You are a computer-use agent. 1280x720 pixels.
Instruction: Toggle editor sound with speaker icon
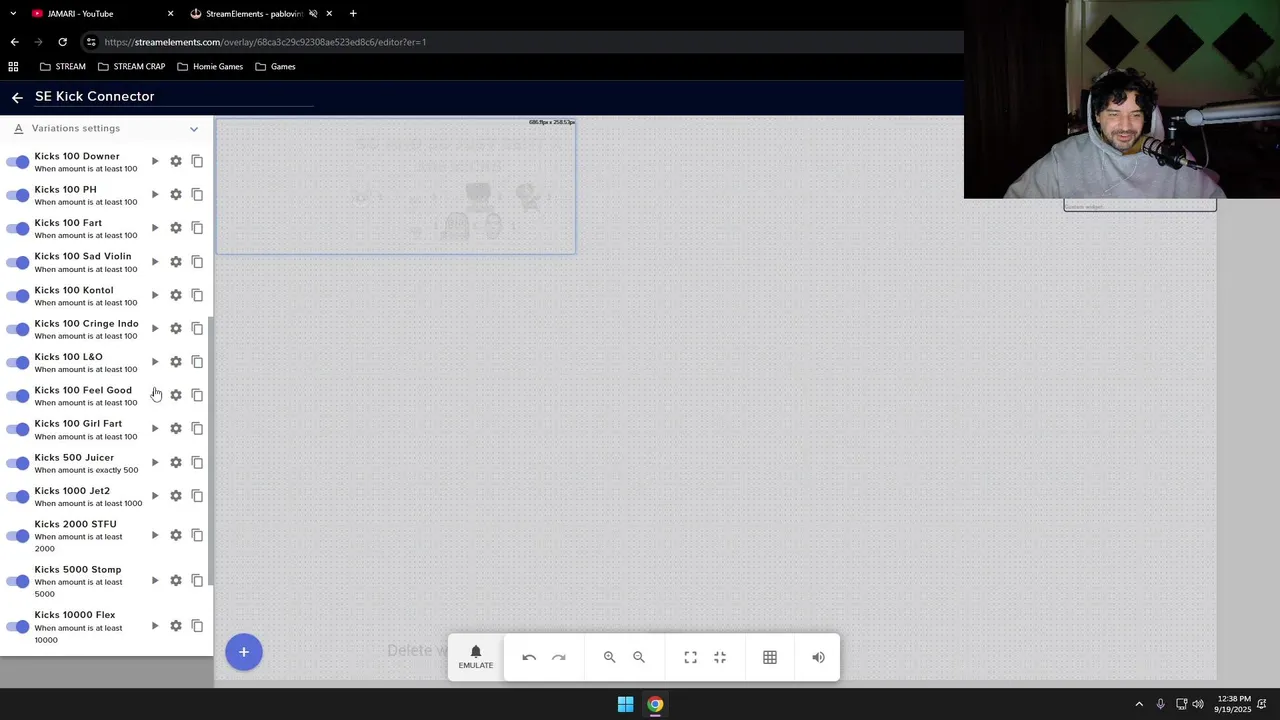coord(818,657)
